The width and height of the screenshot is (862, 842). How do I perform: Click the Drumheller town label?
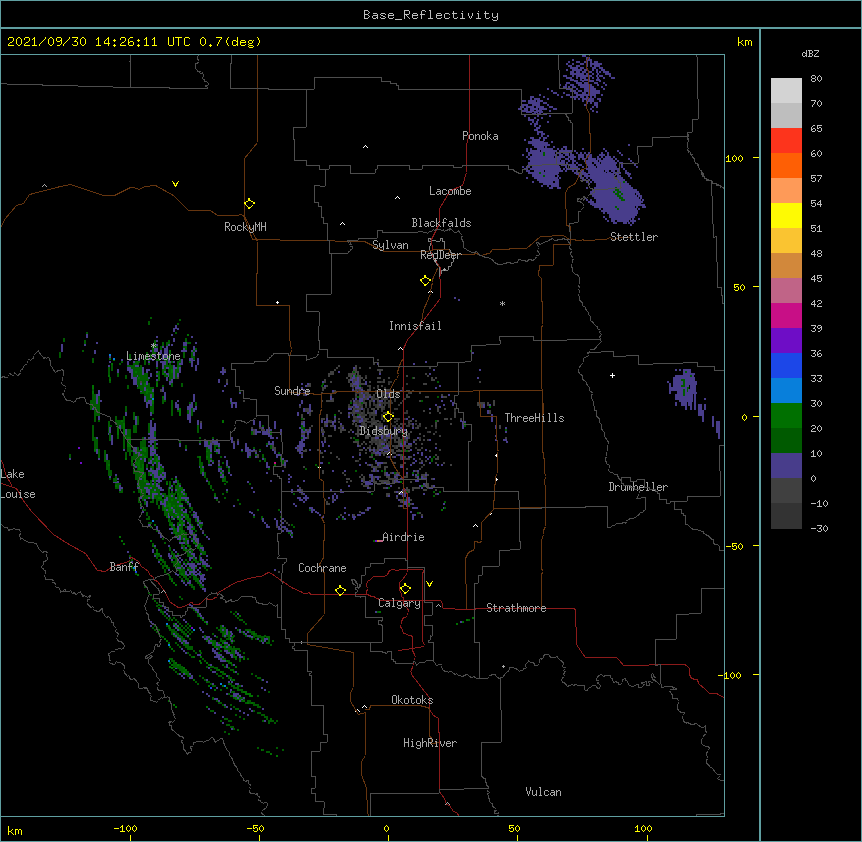(x=638, y=487)
